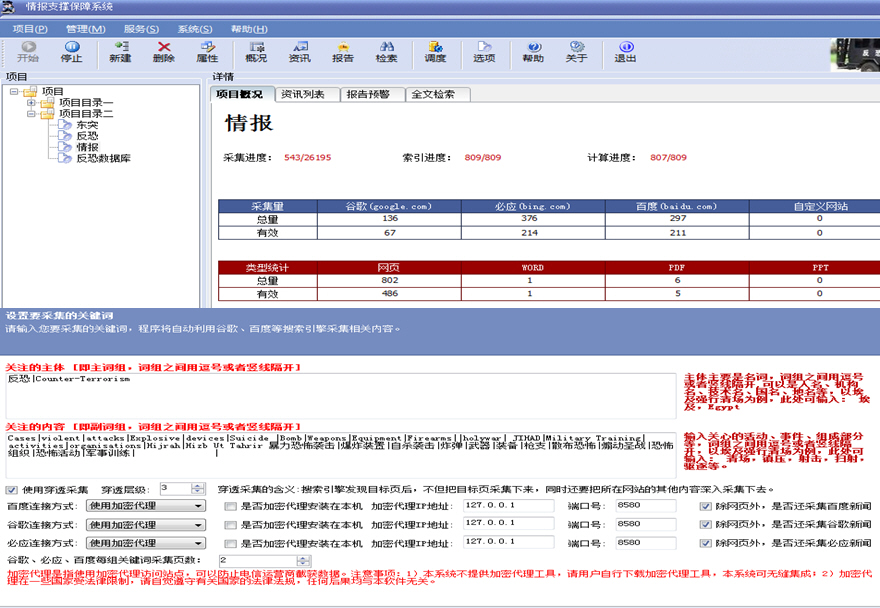Open the 必应连接方式 dropdown
The height and width of the screenshot is (608, 880).
pyautogui.click(x=145, y=543)
